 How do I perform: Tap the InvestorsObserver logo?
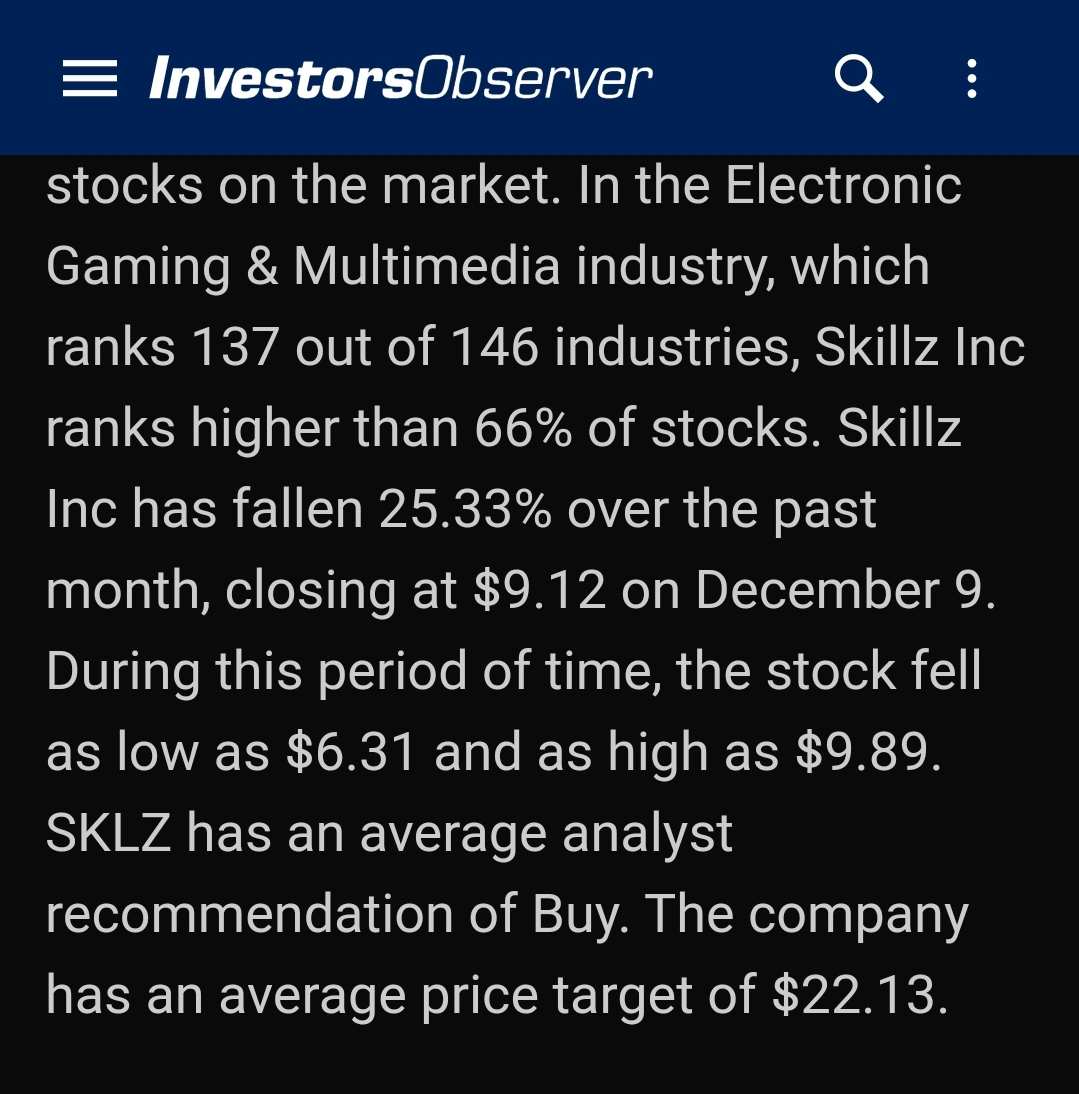[x=400, y=78]
